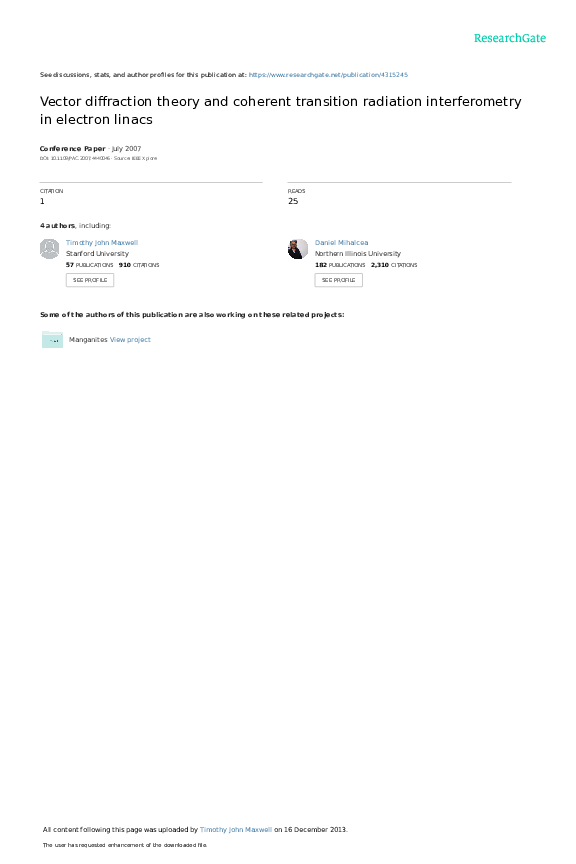Image resolution: width=576 pixels, height=864 pixels.
Task: Click See Profile button under Timothy John Maxwell
Action: coord(90,280)
